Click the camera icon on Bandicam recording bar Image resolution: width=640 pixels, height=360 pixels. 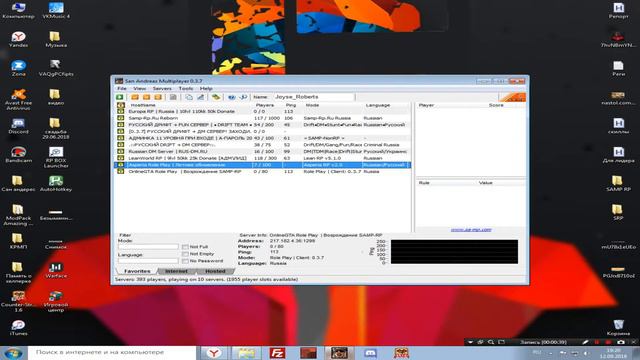pos(621,342)
